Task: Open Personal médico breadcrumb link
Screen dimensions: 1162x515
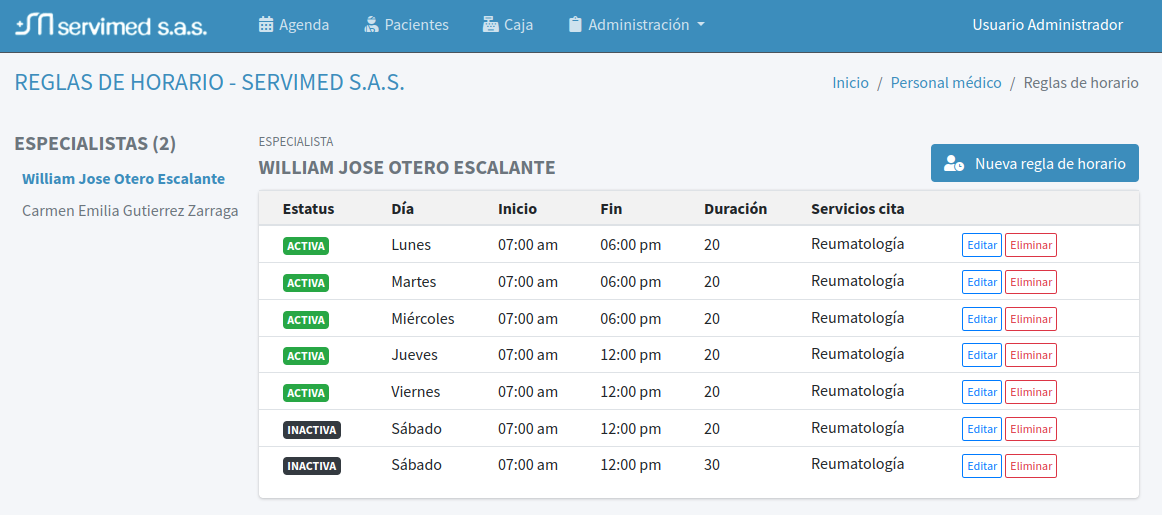Action: coord(945,83)
